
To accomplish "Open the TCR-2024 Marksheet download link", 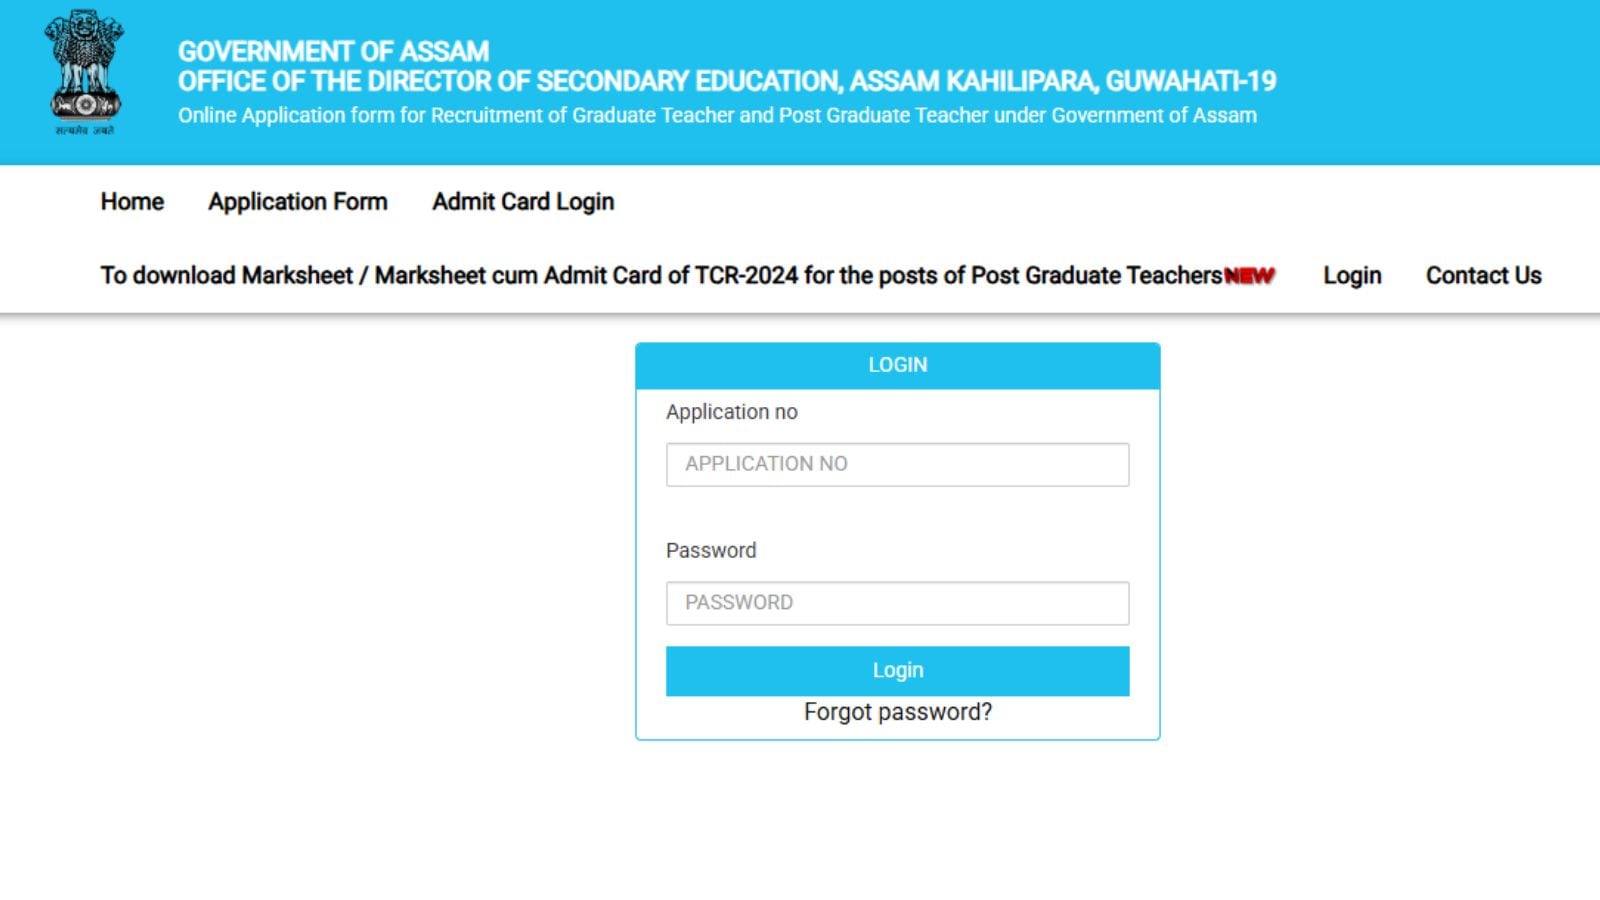I will pos(660,276).
